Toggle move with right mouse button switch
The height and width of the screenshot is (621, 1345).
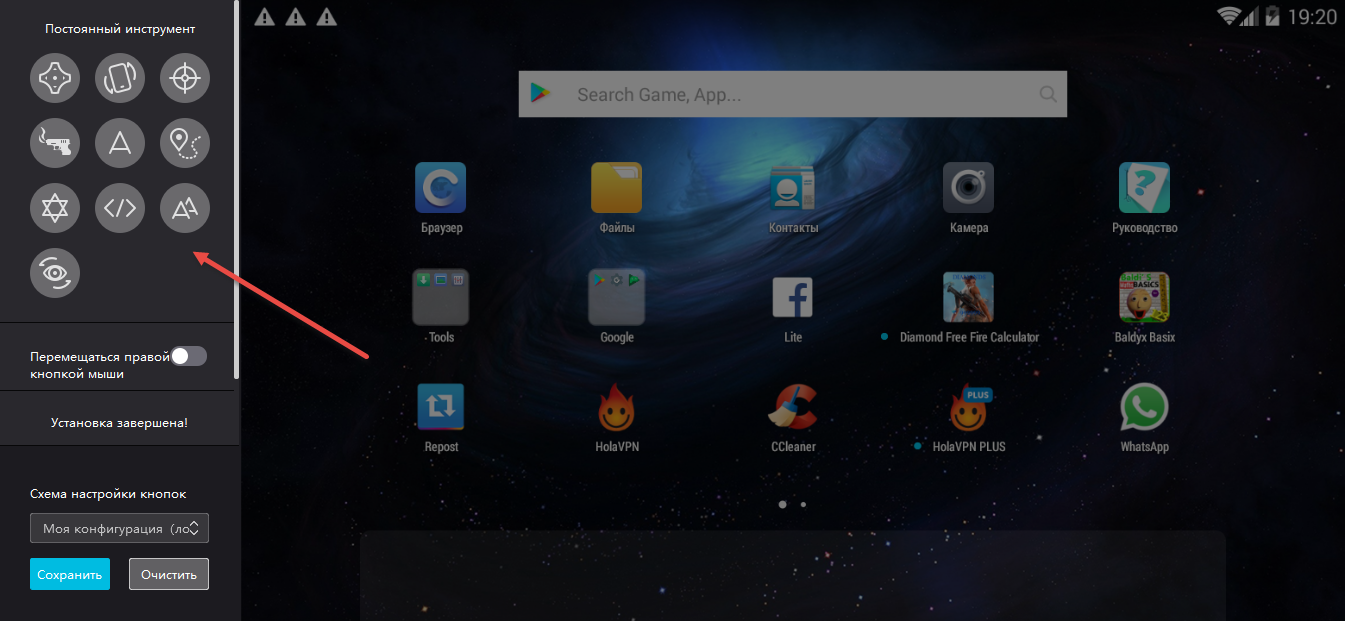click(188, 356)
